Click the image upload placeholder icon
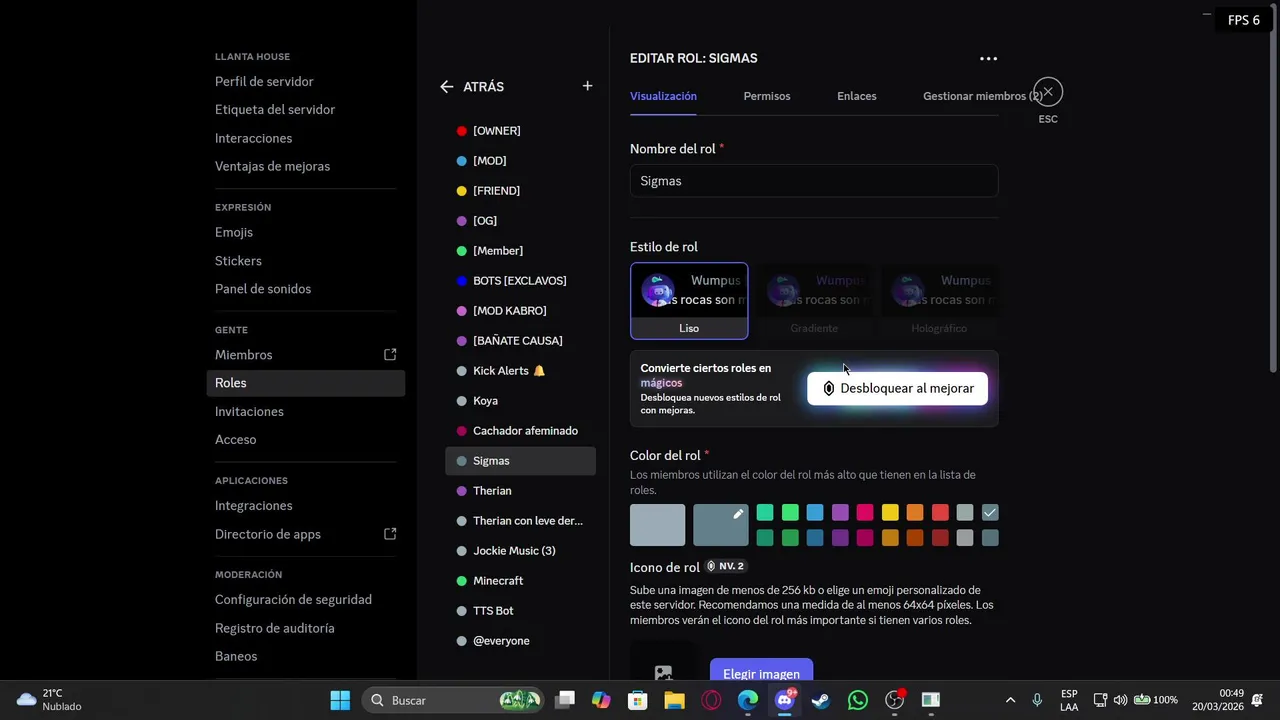Screen dimensions: 1280x720 663,672
